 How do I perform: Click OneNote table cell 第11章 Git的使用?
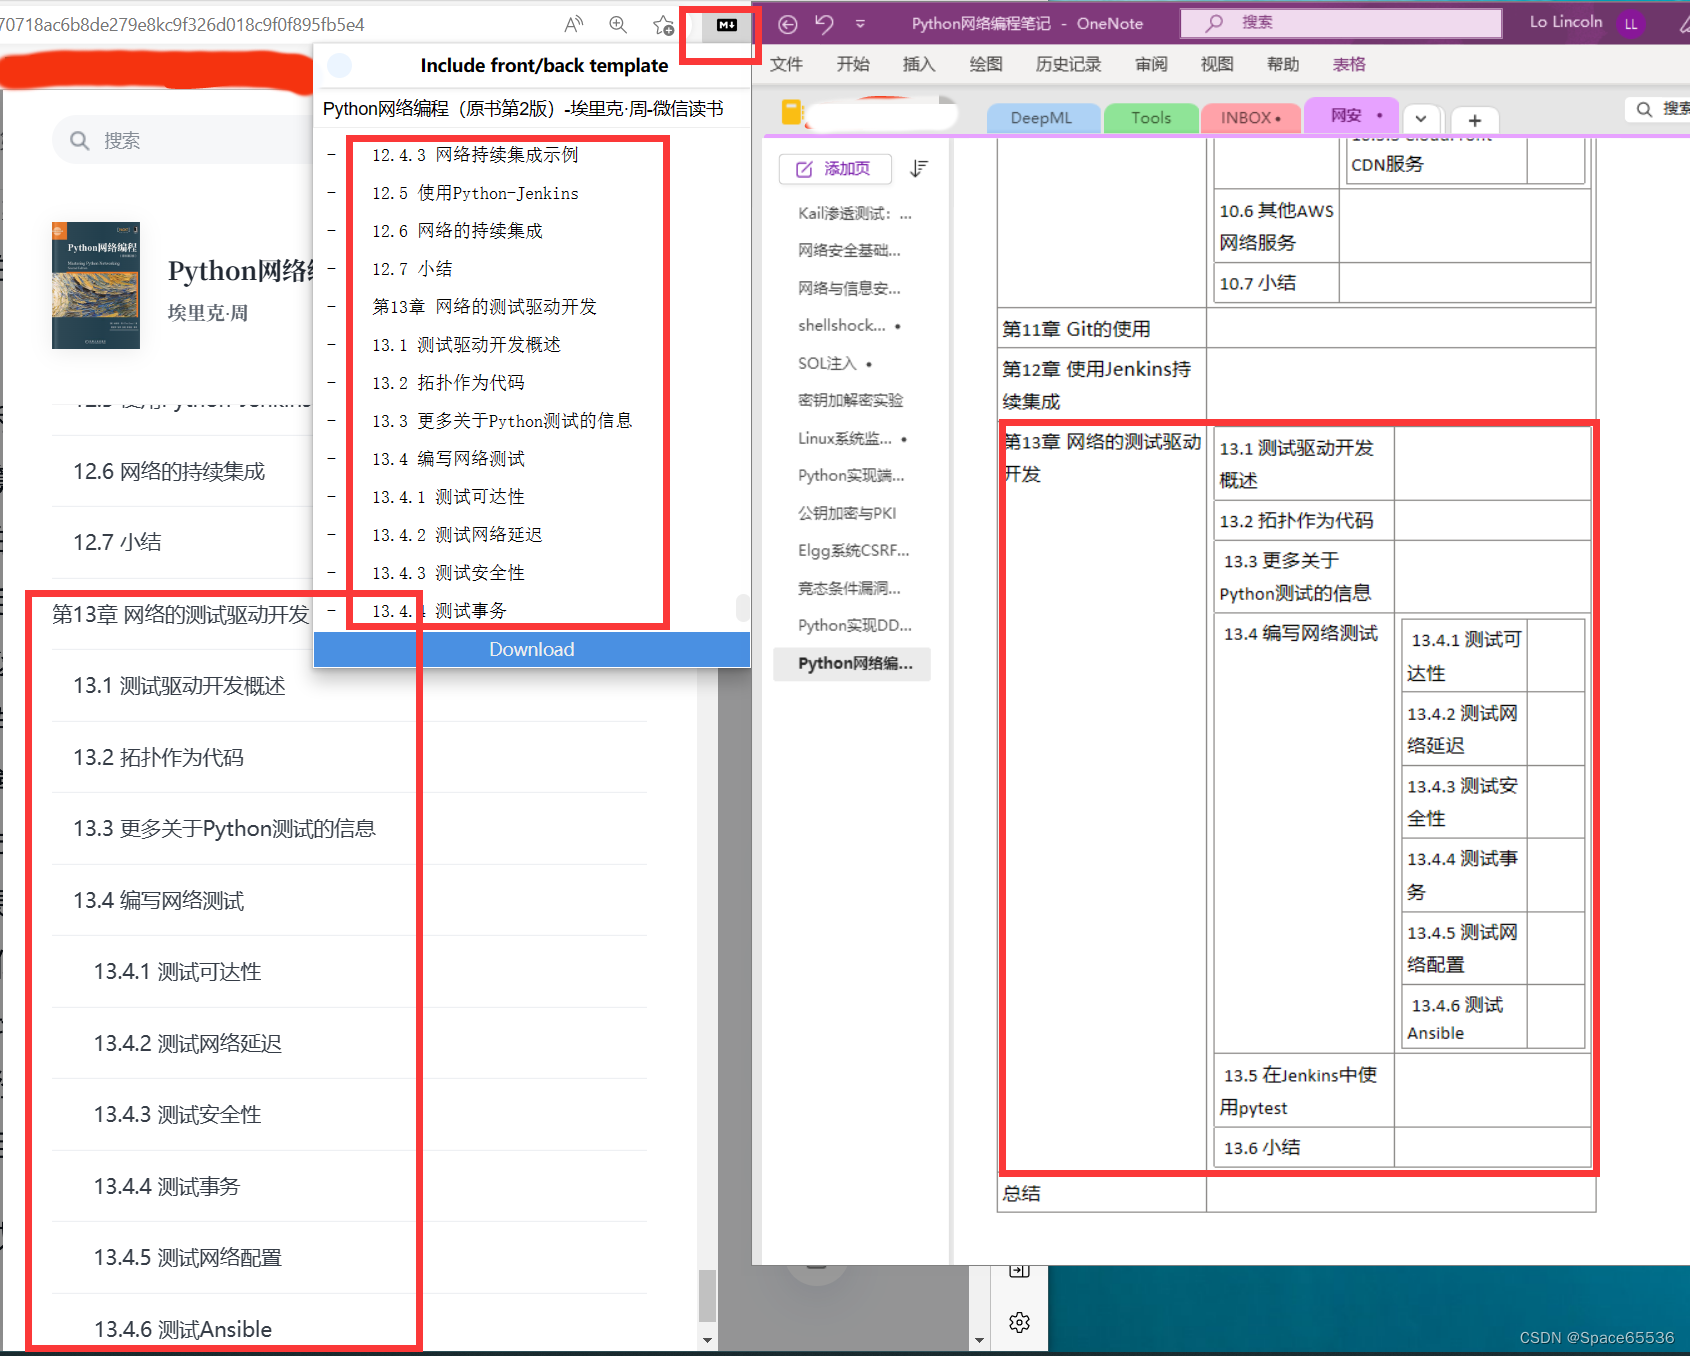[x=1102, y=329]
